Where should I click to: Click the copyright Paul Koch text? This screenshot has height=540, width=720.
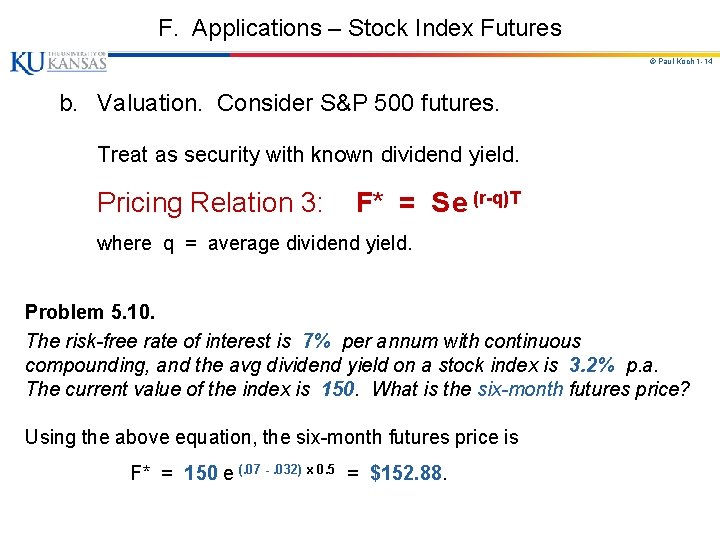[x=680, y=62]
